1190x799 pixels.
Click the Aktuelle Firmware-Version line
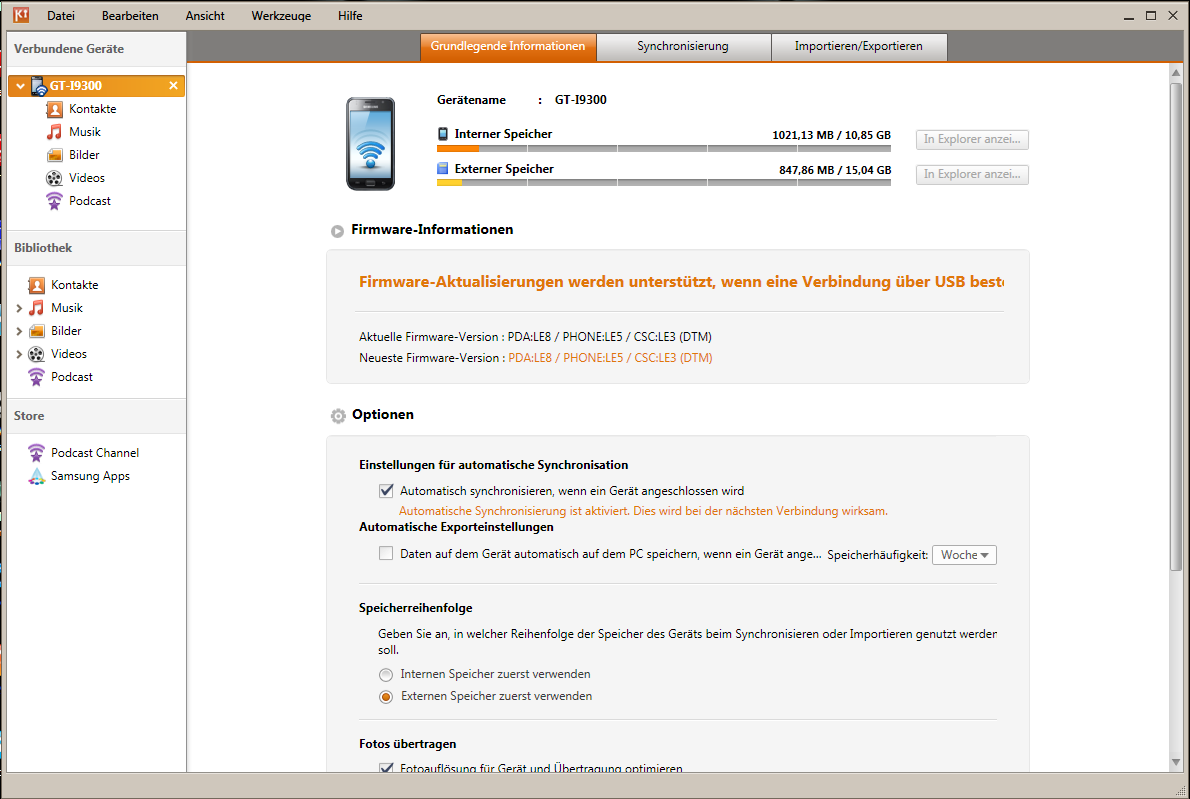(535, 337)
